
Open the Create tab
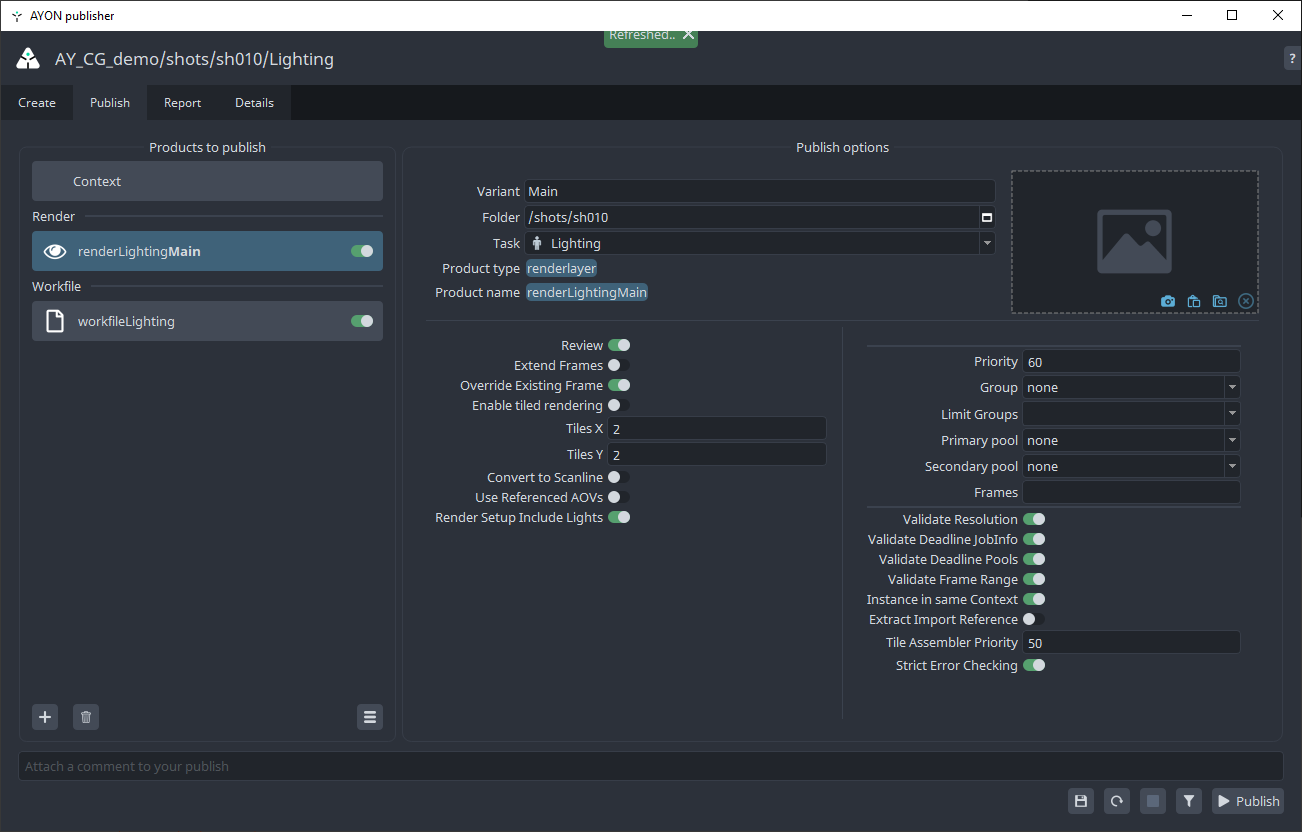click(x=37, y=103)
